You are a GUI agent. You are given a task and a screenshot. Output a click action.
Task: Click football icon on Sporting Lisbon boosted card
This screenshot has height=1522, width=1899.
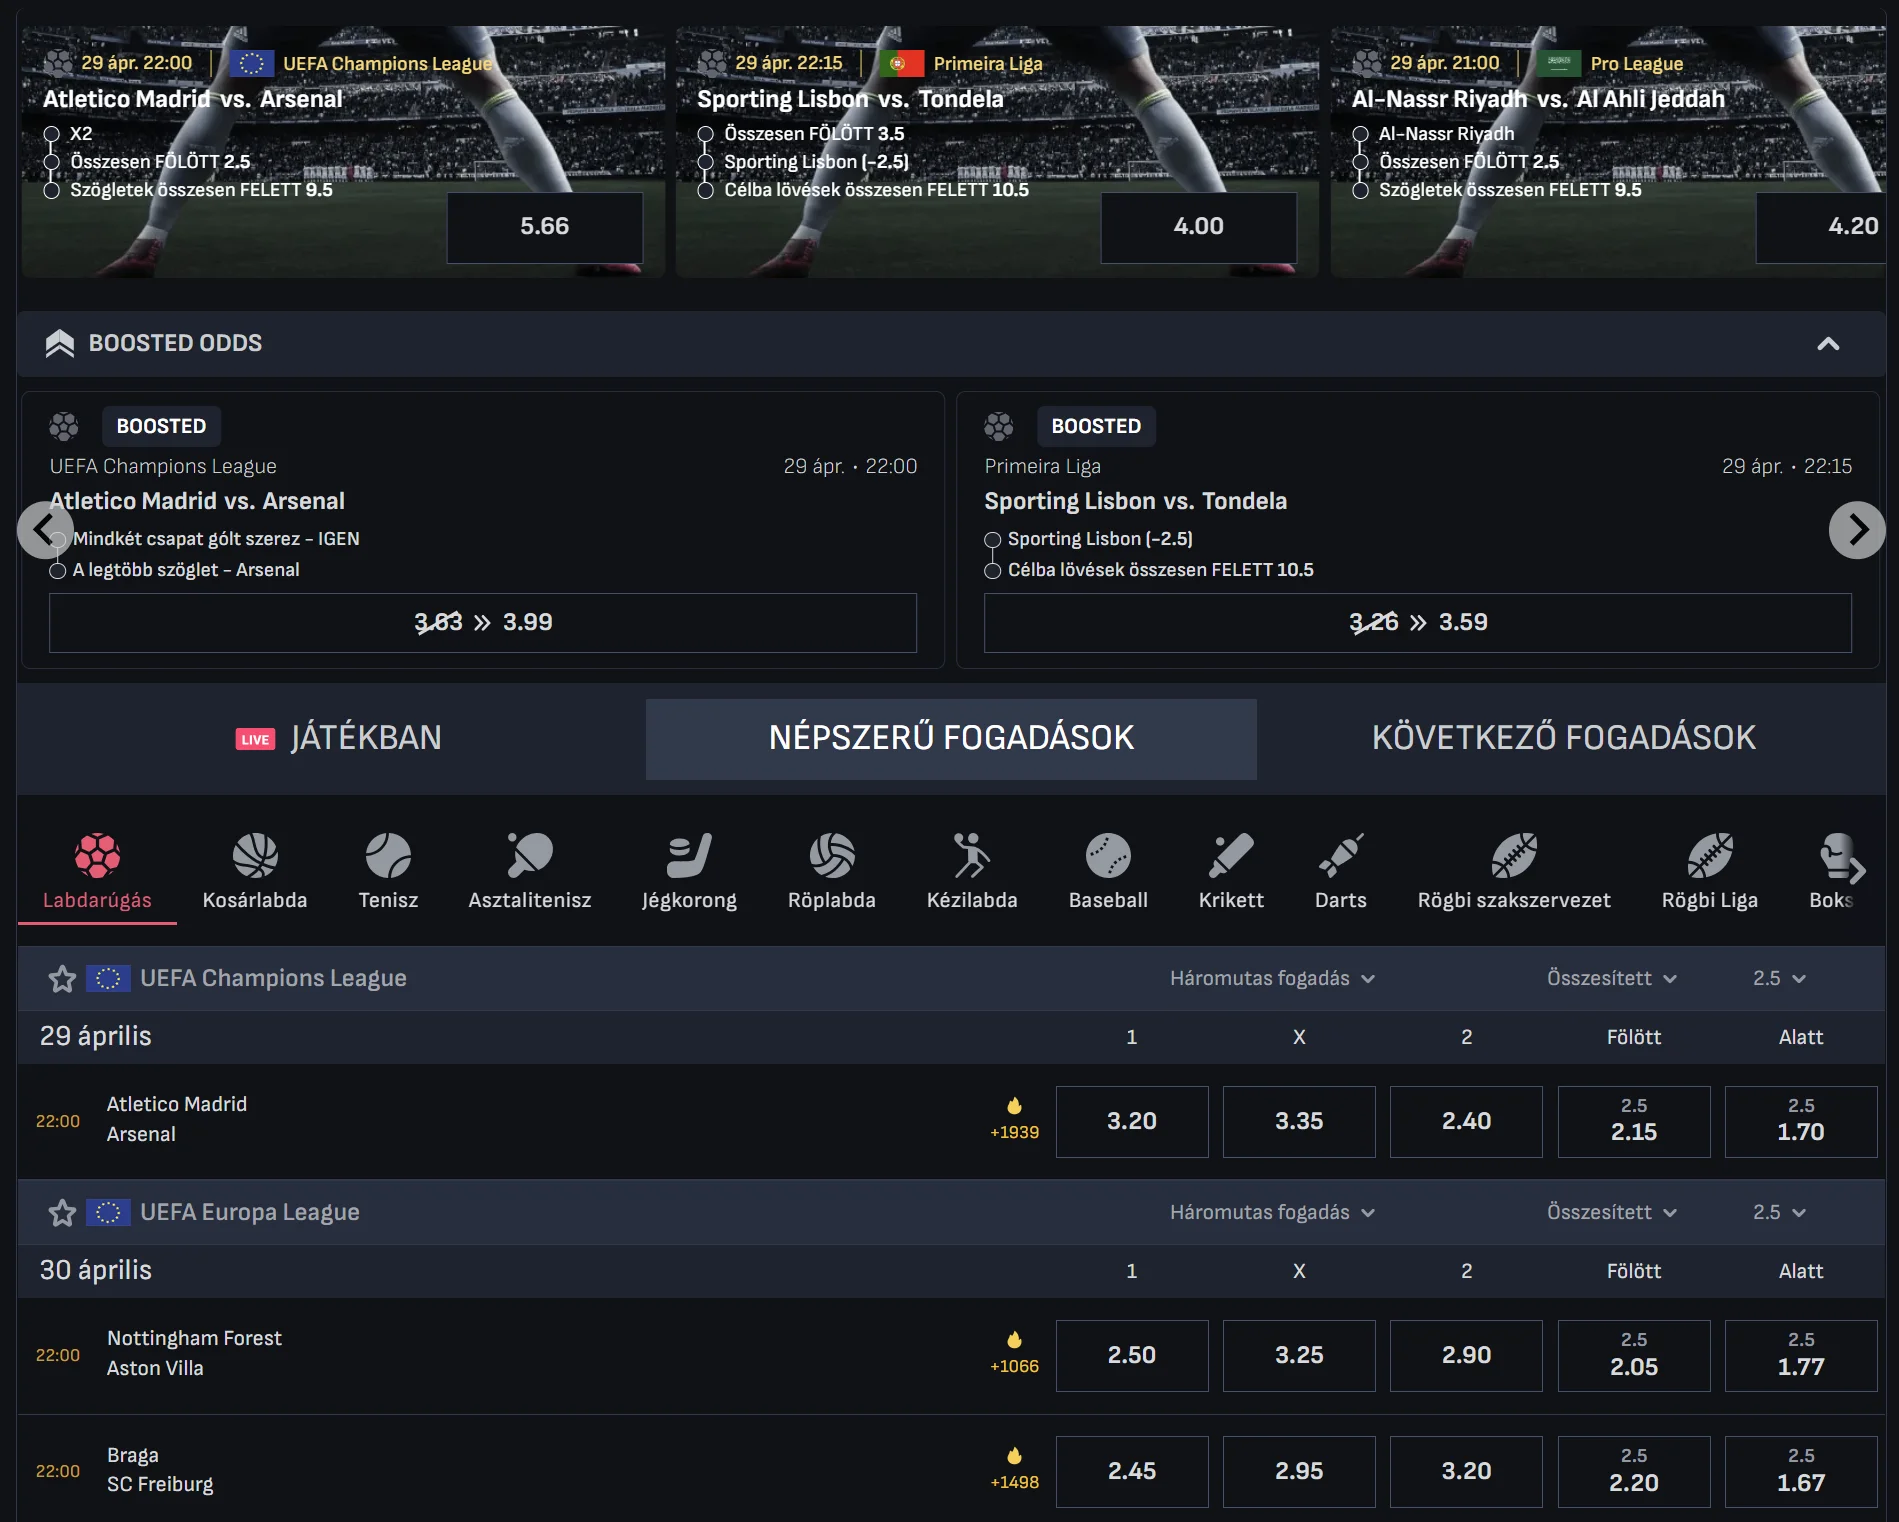pos(998,426)
